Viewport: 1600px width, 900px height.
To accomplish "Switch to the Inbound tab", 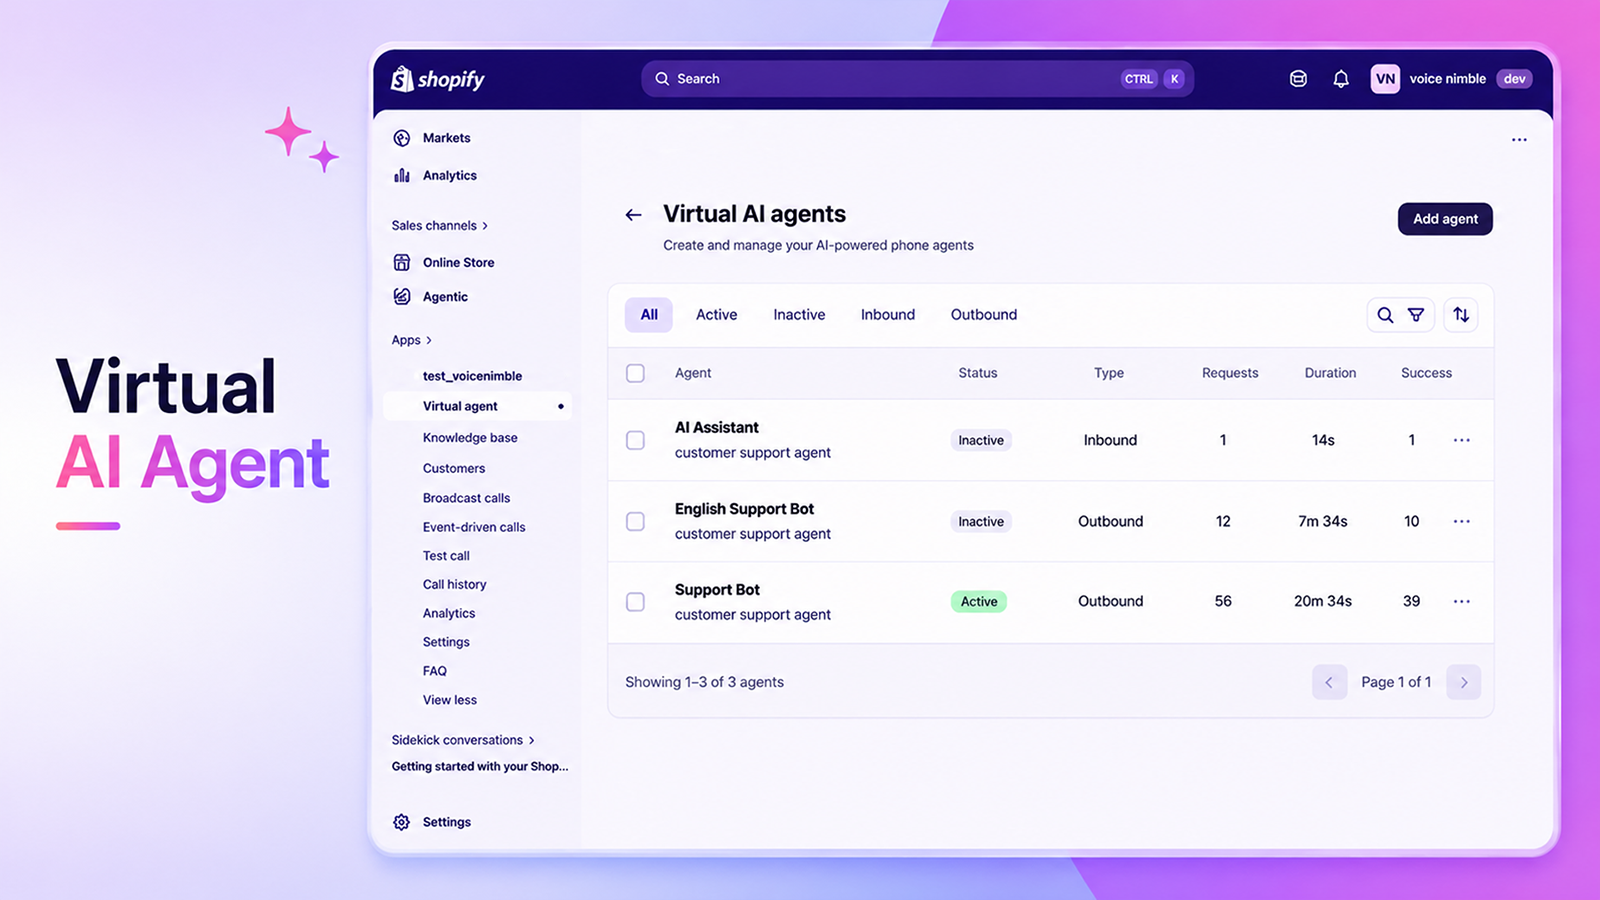I will point(888,315).
